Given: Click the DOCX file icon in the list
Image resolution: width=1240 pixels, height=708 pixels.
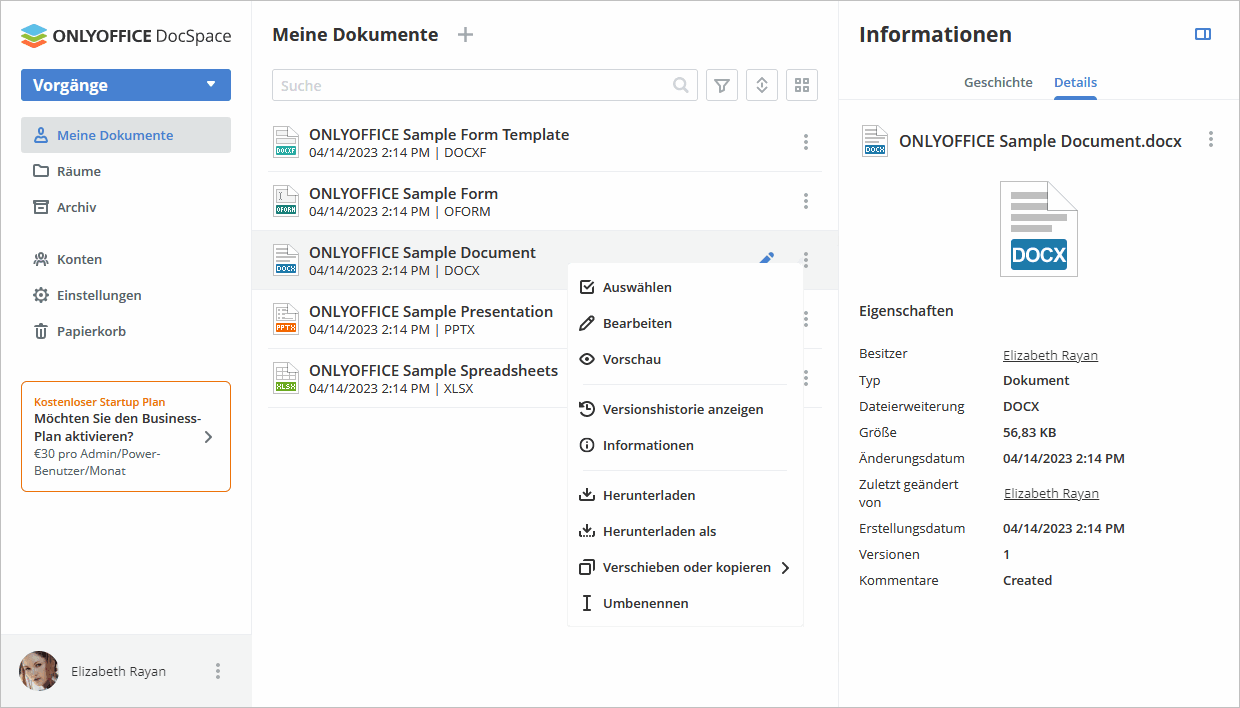Looking at the screenshot, I should click(286, 260).
